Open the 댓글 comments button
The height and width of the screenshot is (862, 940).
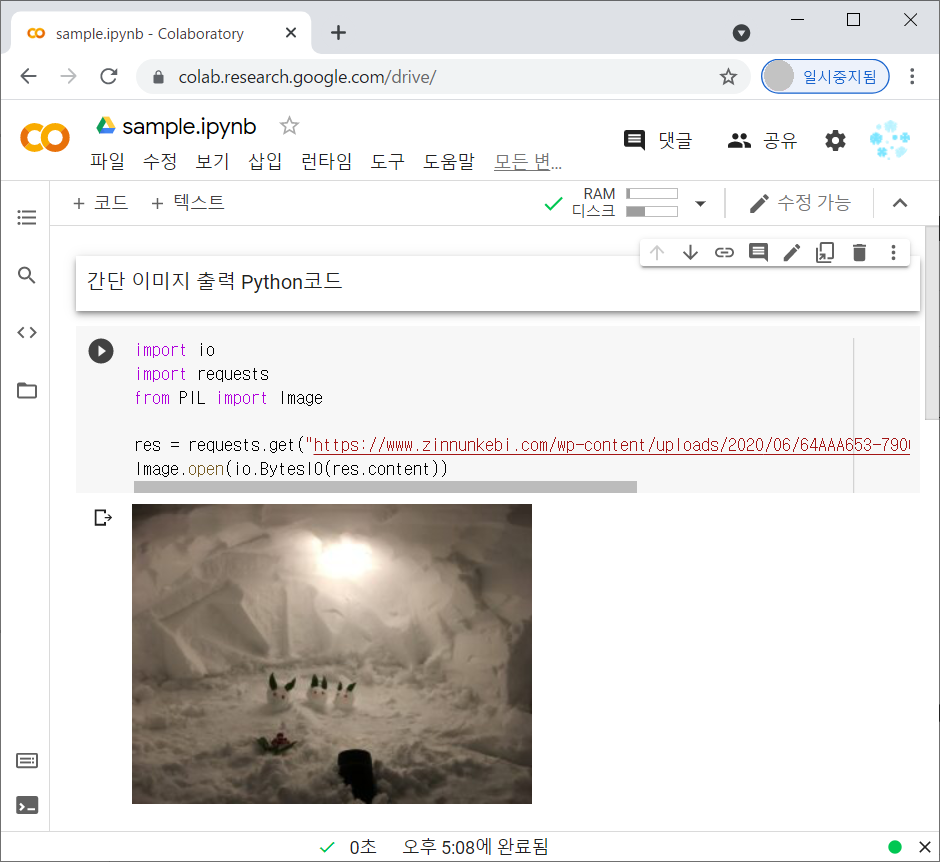tap(658, 140)
